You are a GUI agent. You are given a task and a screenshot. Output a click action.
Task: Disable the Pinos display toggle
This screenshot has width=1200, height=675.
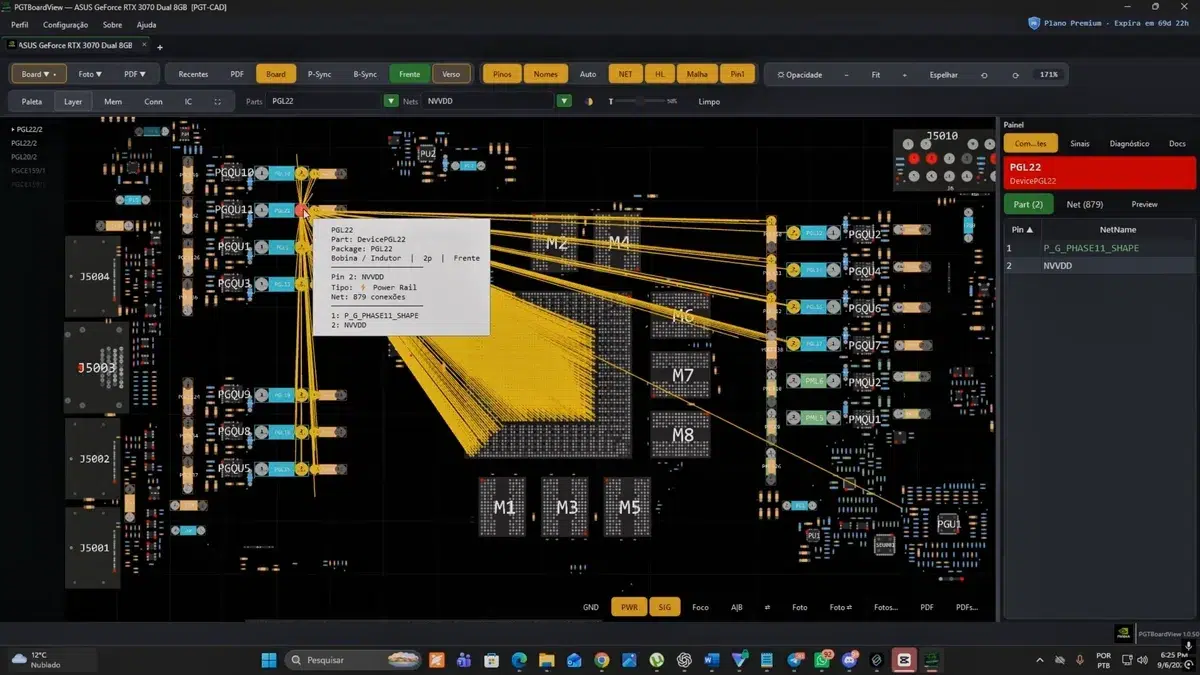[x=503, y=74]
